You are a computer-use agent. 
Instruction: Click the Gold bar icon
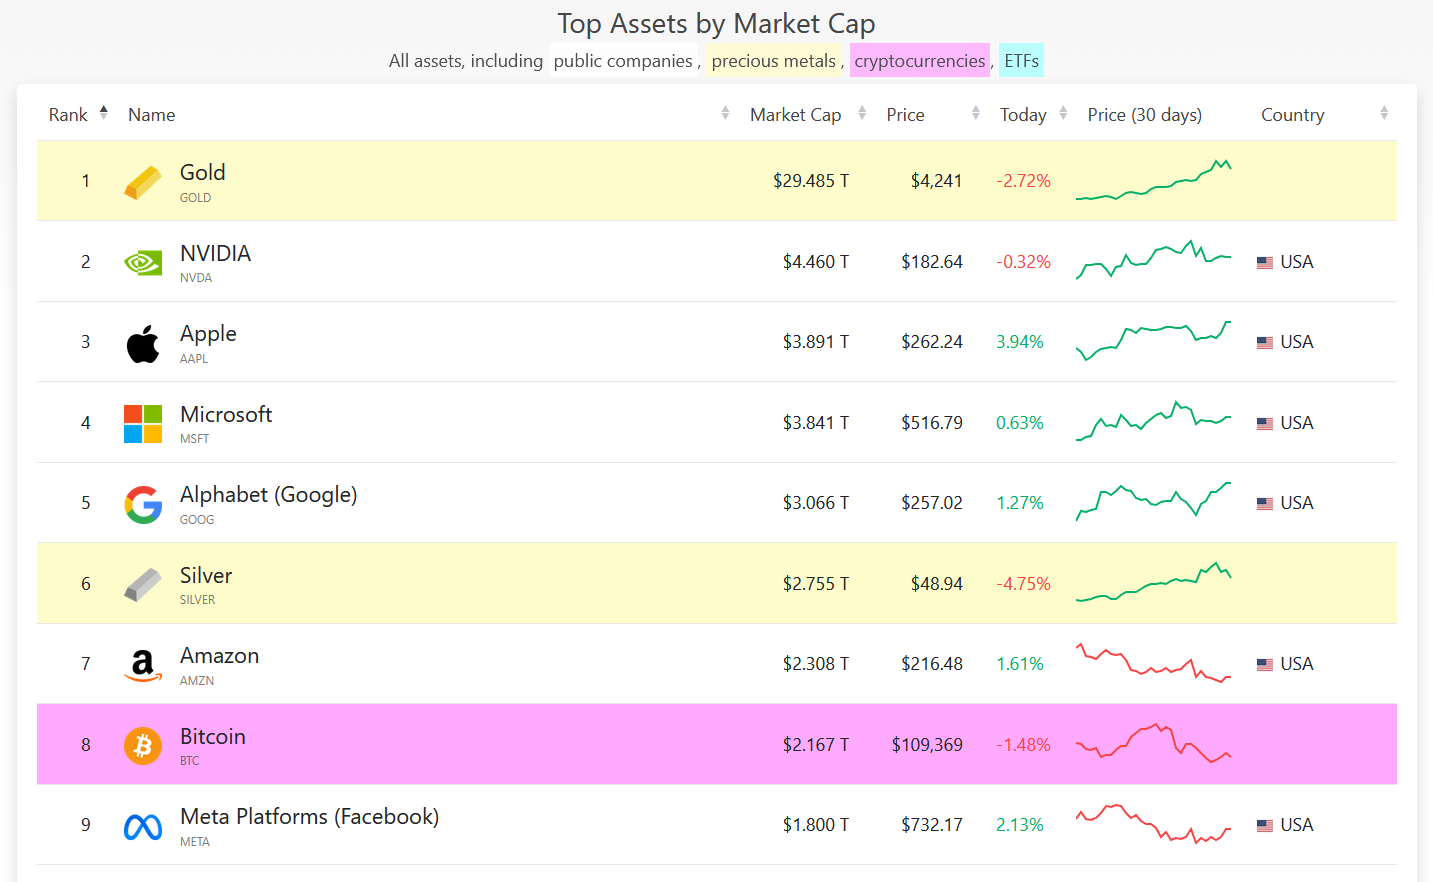coord(143,182)
